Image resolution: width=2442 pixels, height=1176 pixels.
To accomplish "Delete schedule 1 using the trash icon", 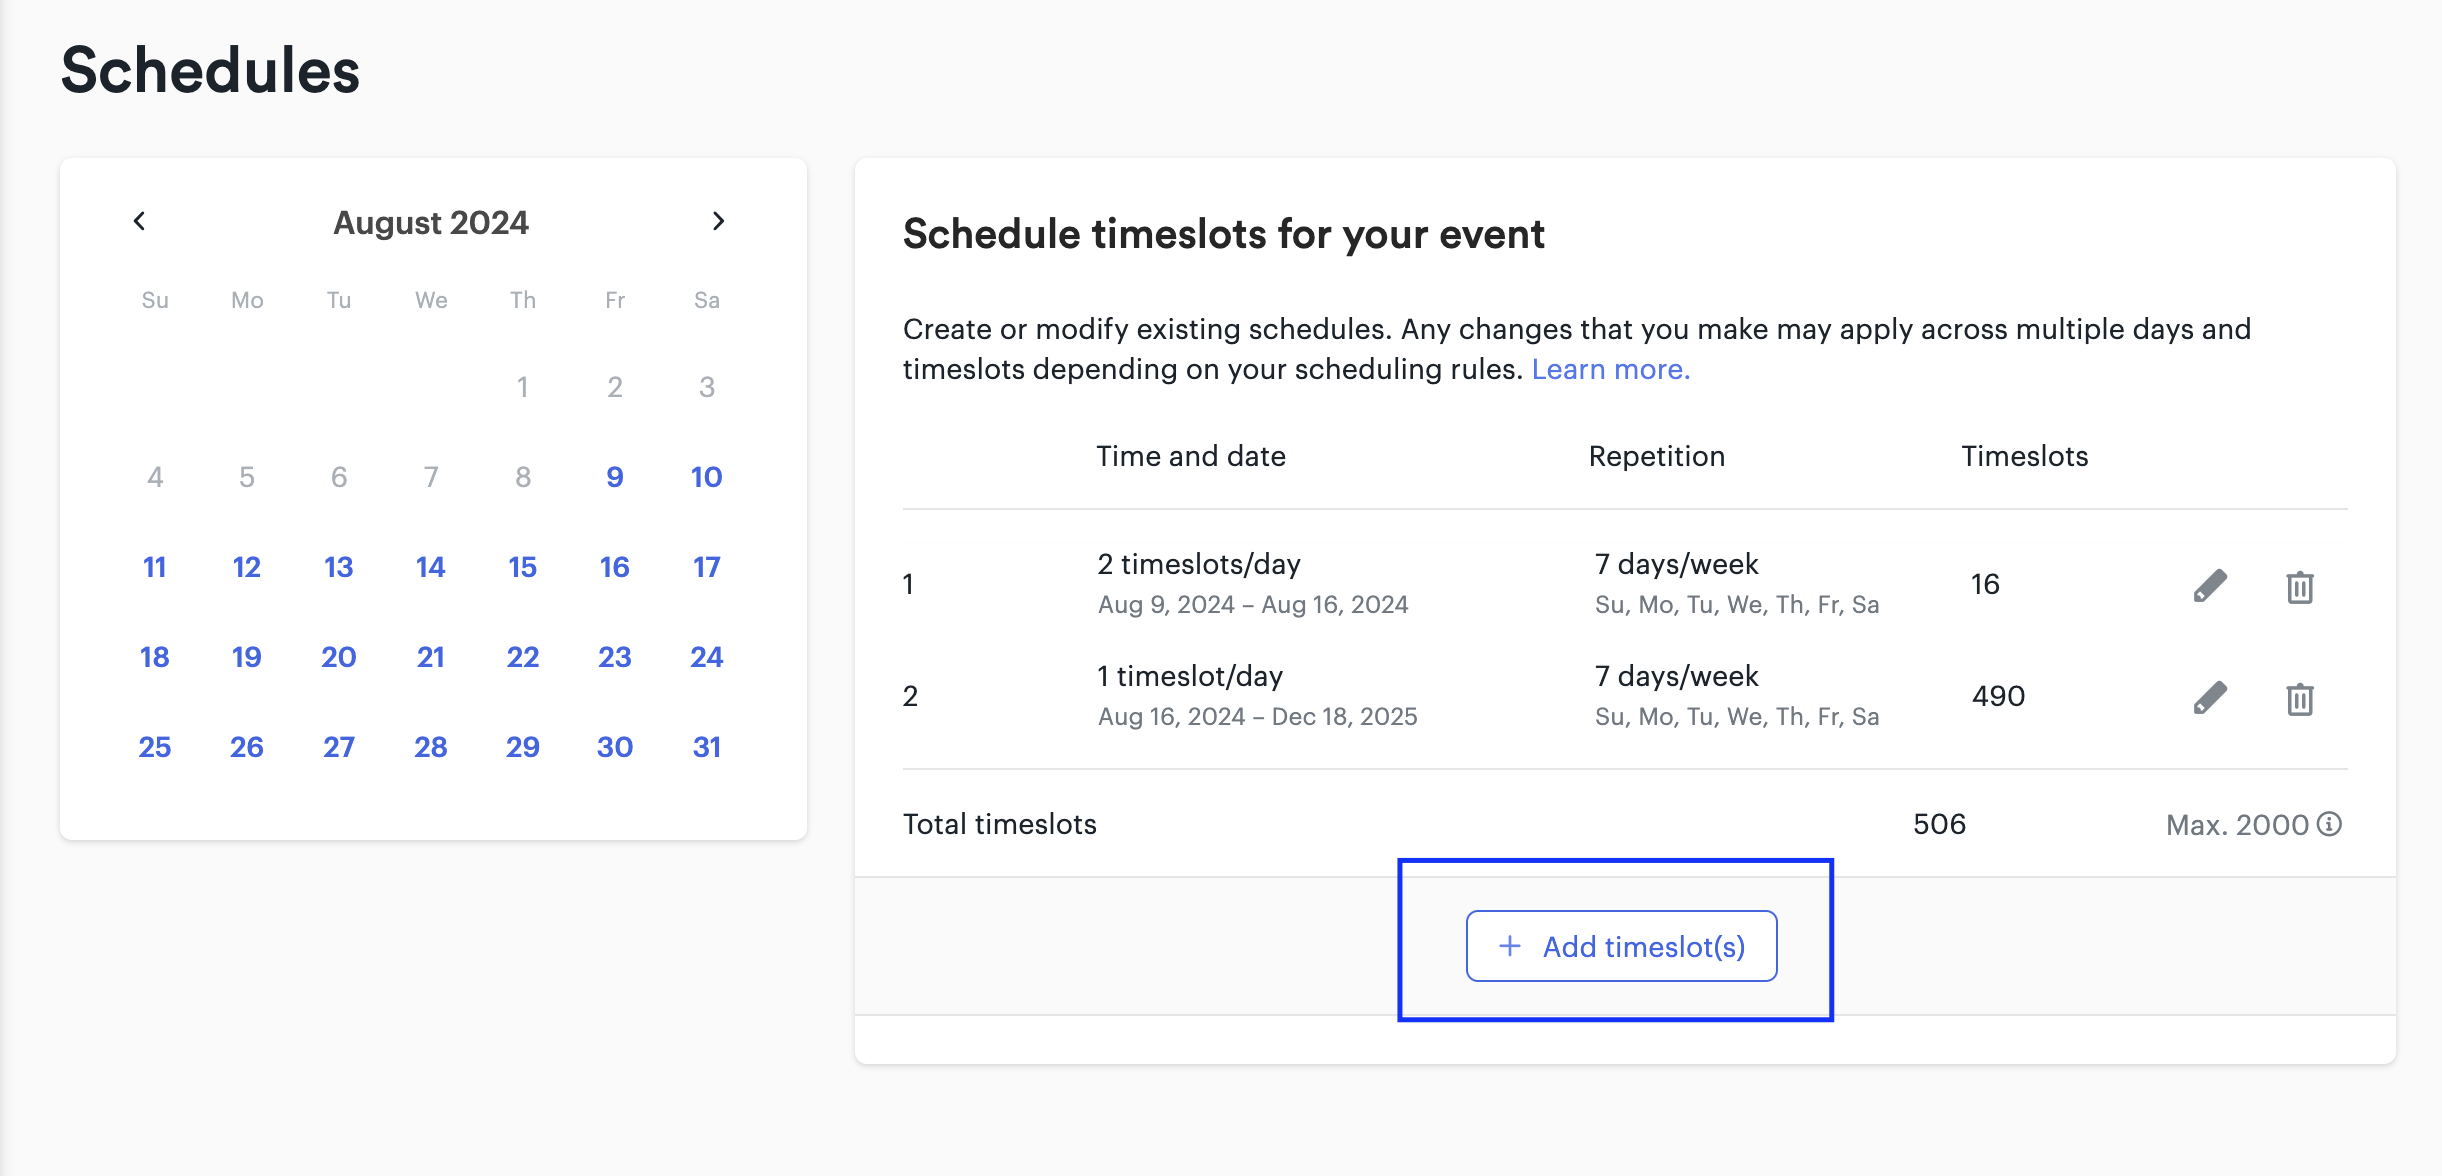I will coord(2300,586).
